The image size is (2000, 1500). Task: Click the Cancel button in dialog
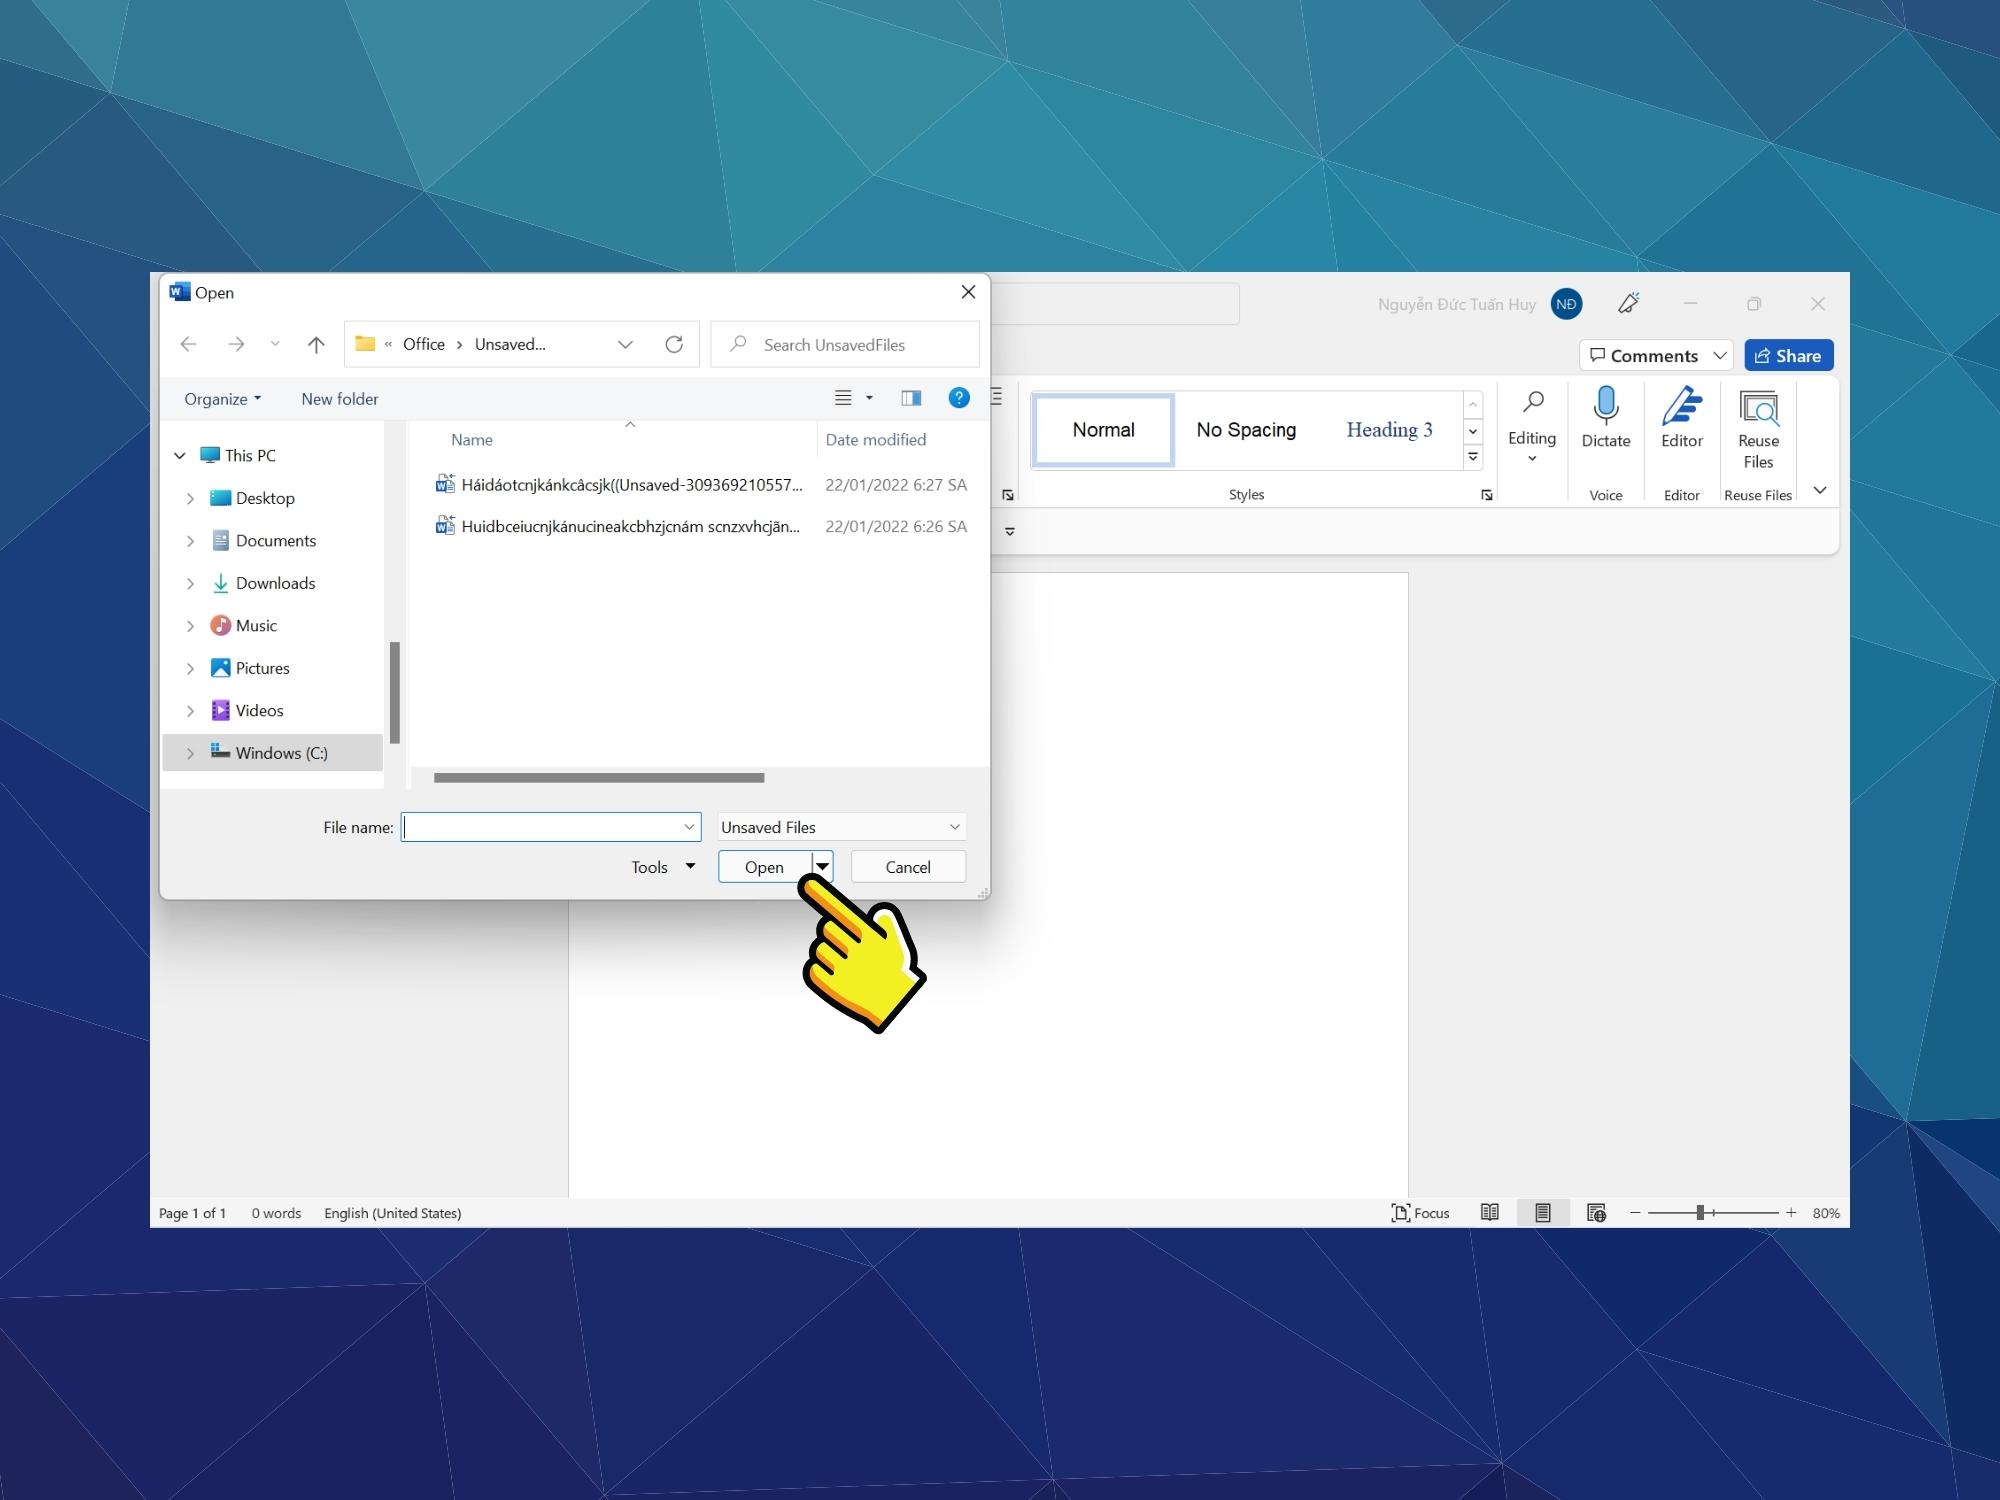coord(907,867)
